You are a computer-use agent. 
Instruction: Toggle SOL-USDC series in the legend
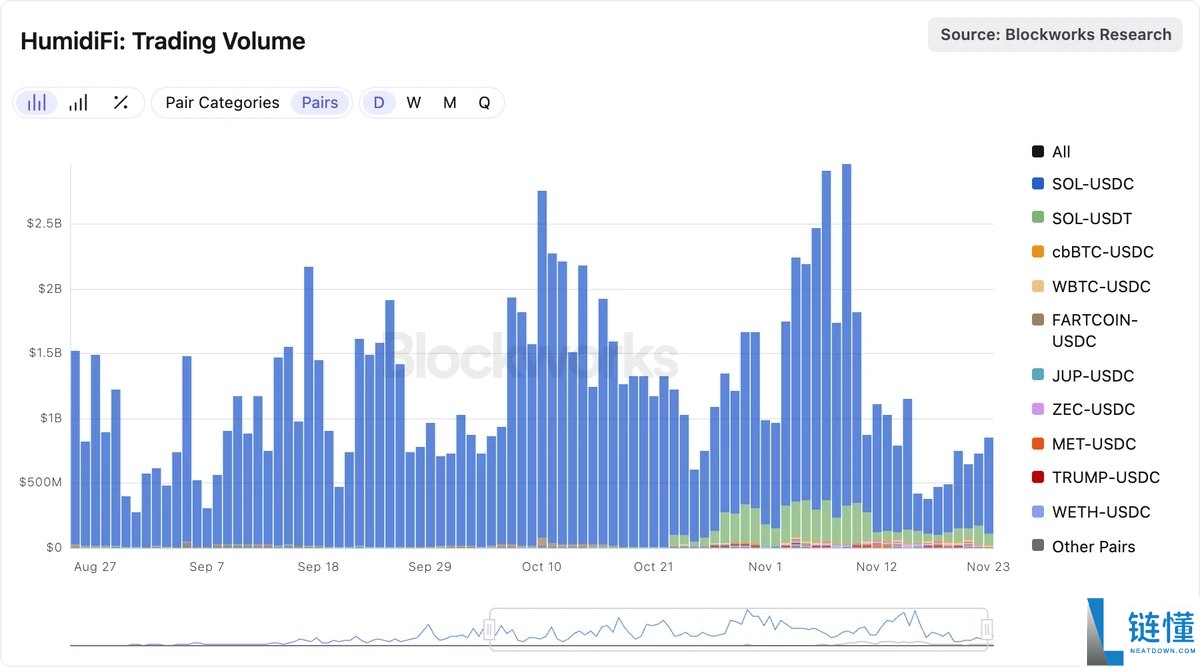click(x=1092, y=184)
